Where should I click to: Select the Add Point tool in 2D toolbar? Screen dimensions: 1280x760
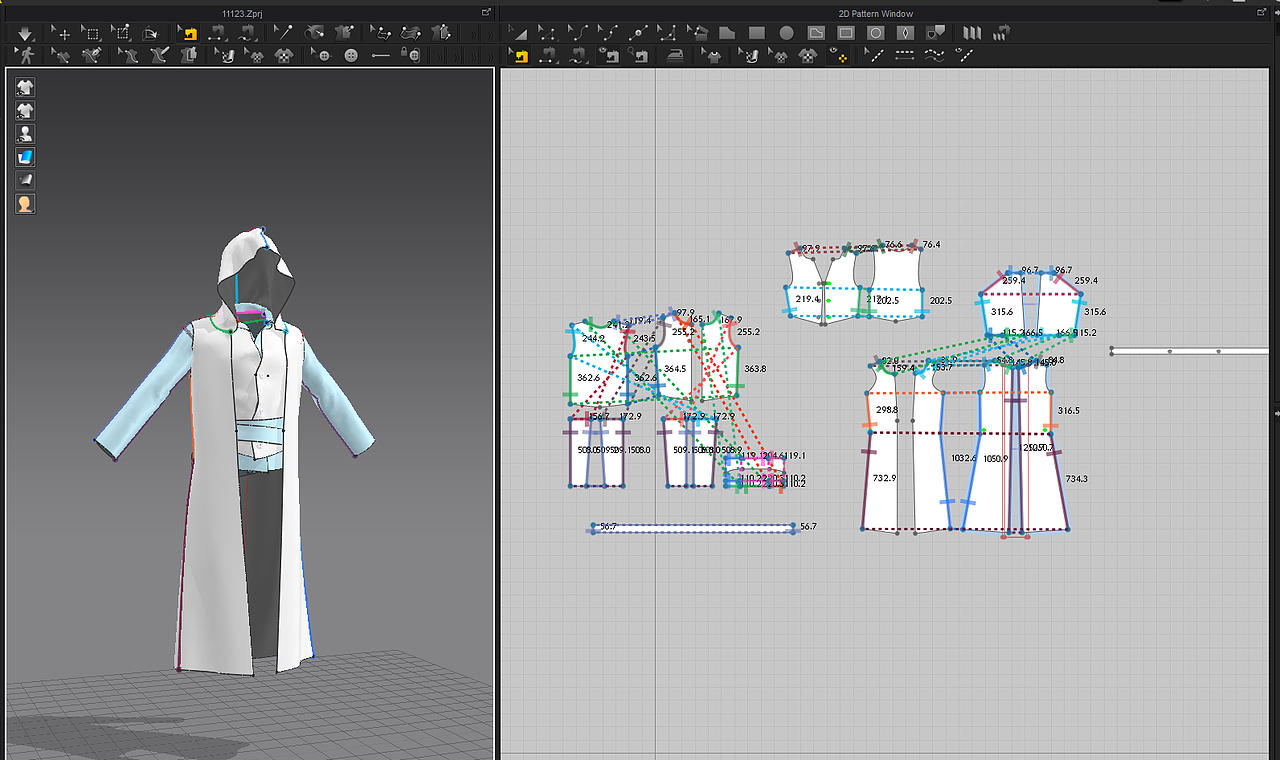(x=639, y=34)
